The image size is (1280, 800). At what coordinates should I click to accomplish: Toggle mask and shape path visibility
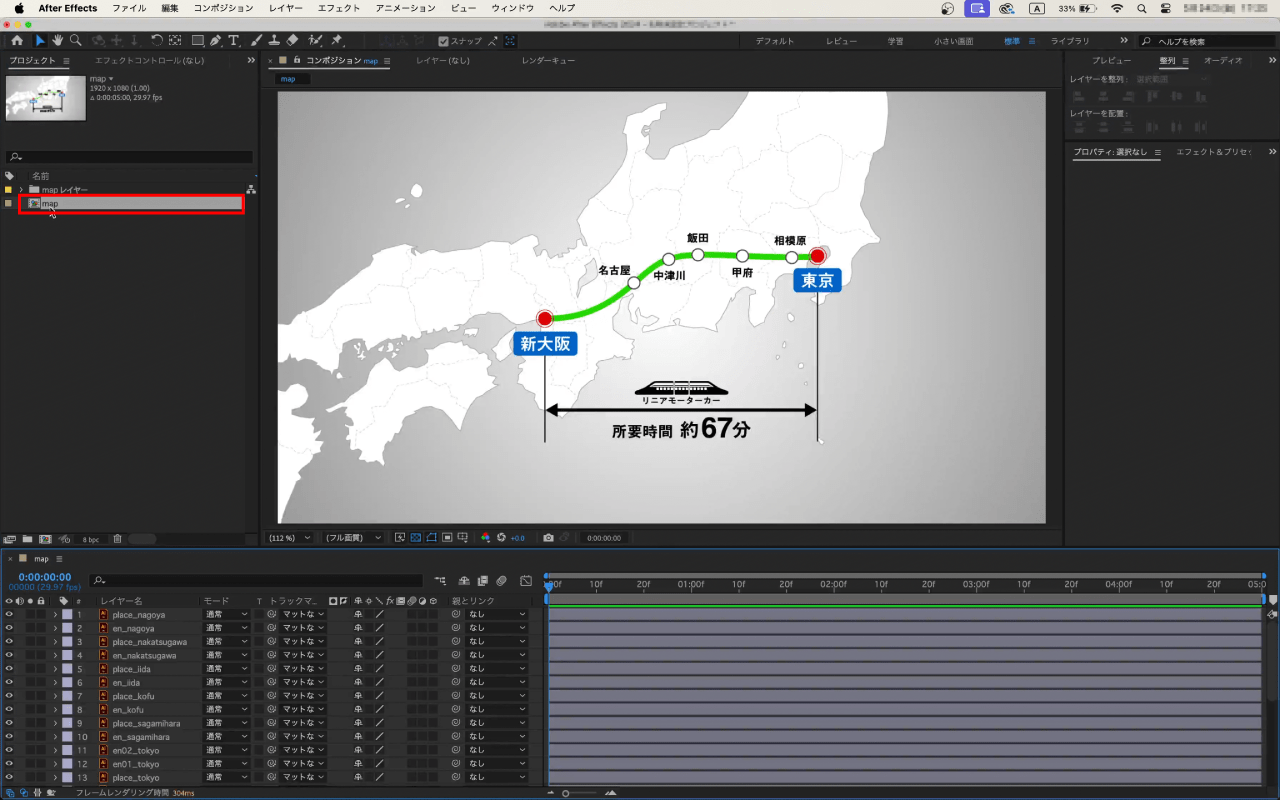(432, 538)
